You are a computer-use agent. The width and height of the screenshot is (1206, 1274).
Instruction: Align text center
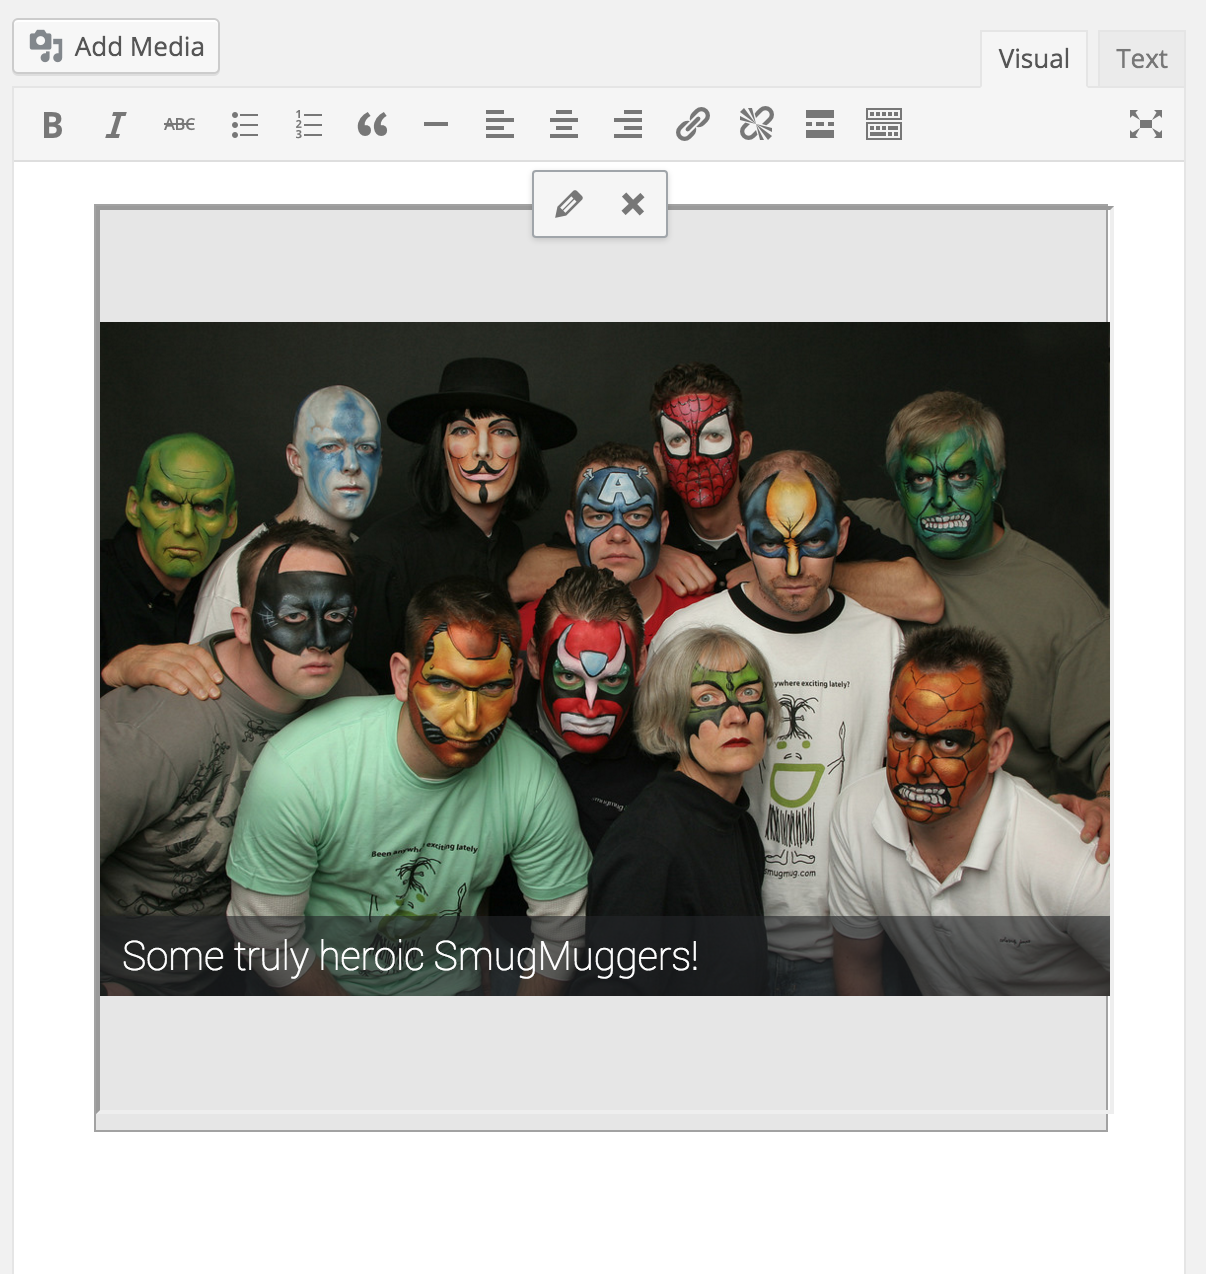click(x=564, y=125)
